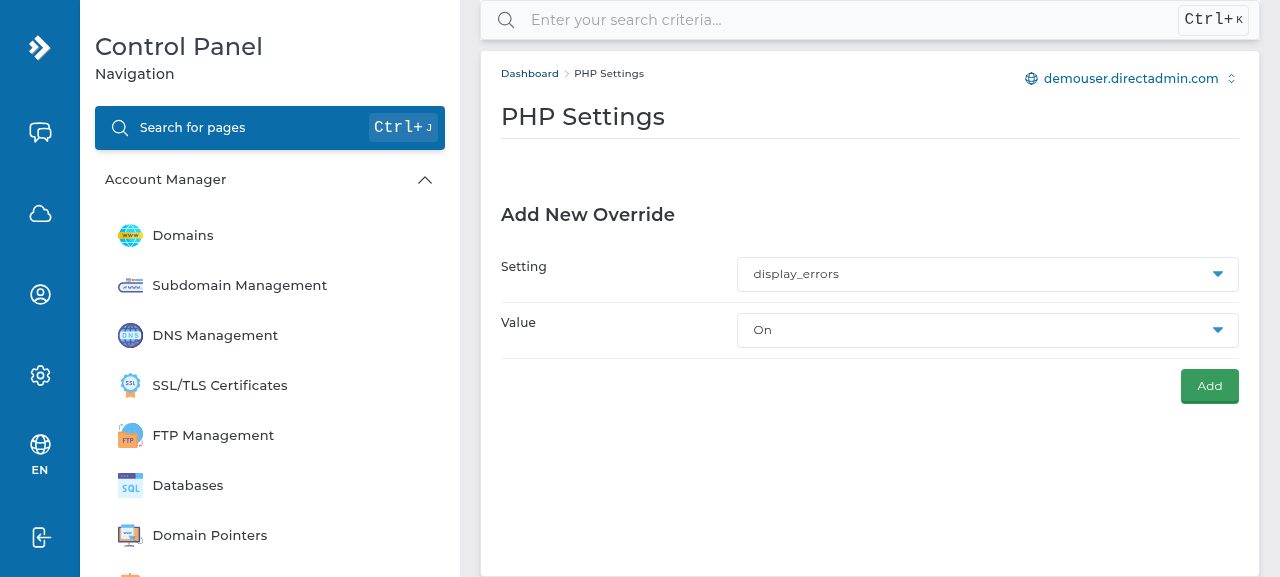Click the Value field label
1280x577 pixels.
coord(518,323)
